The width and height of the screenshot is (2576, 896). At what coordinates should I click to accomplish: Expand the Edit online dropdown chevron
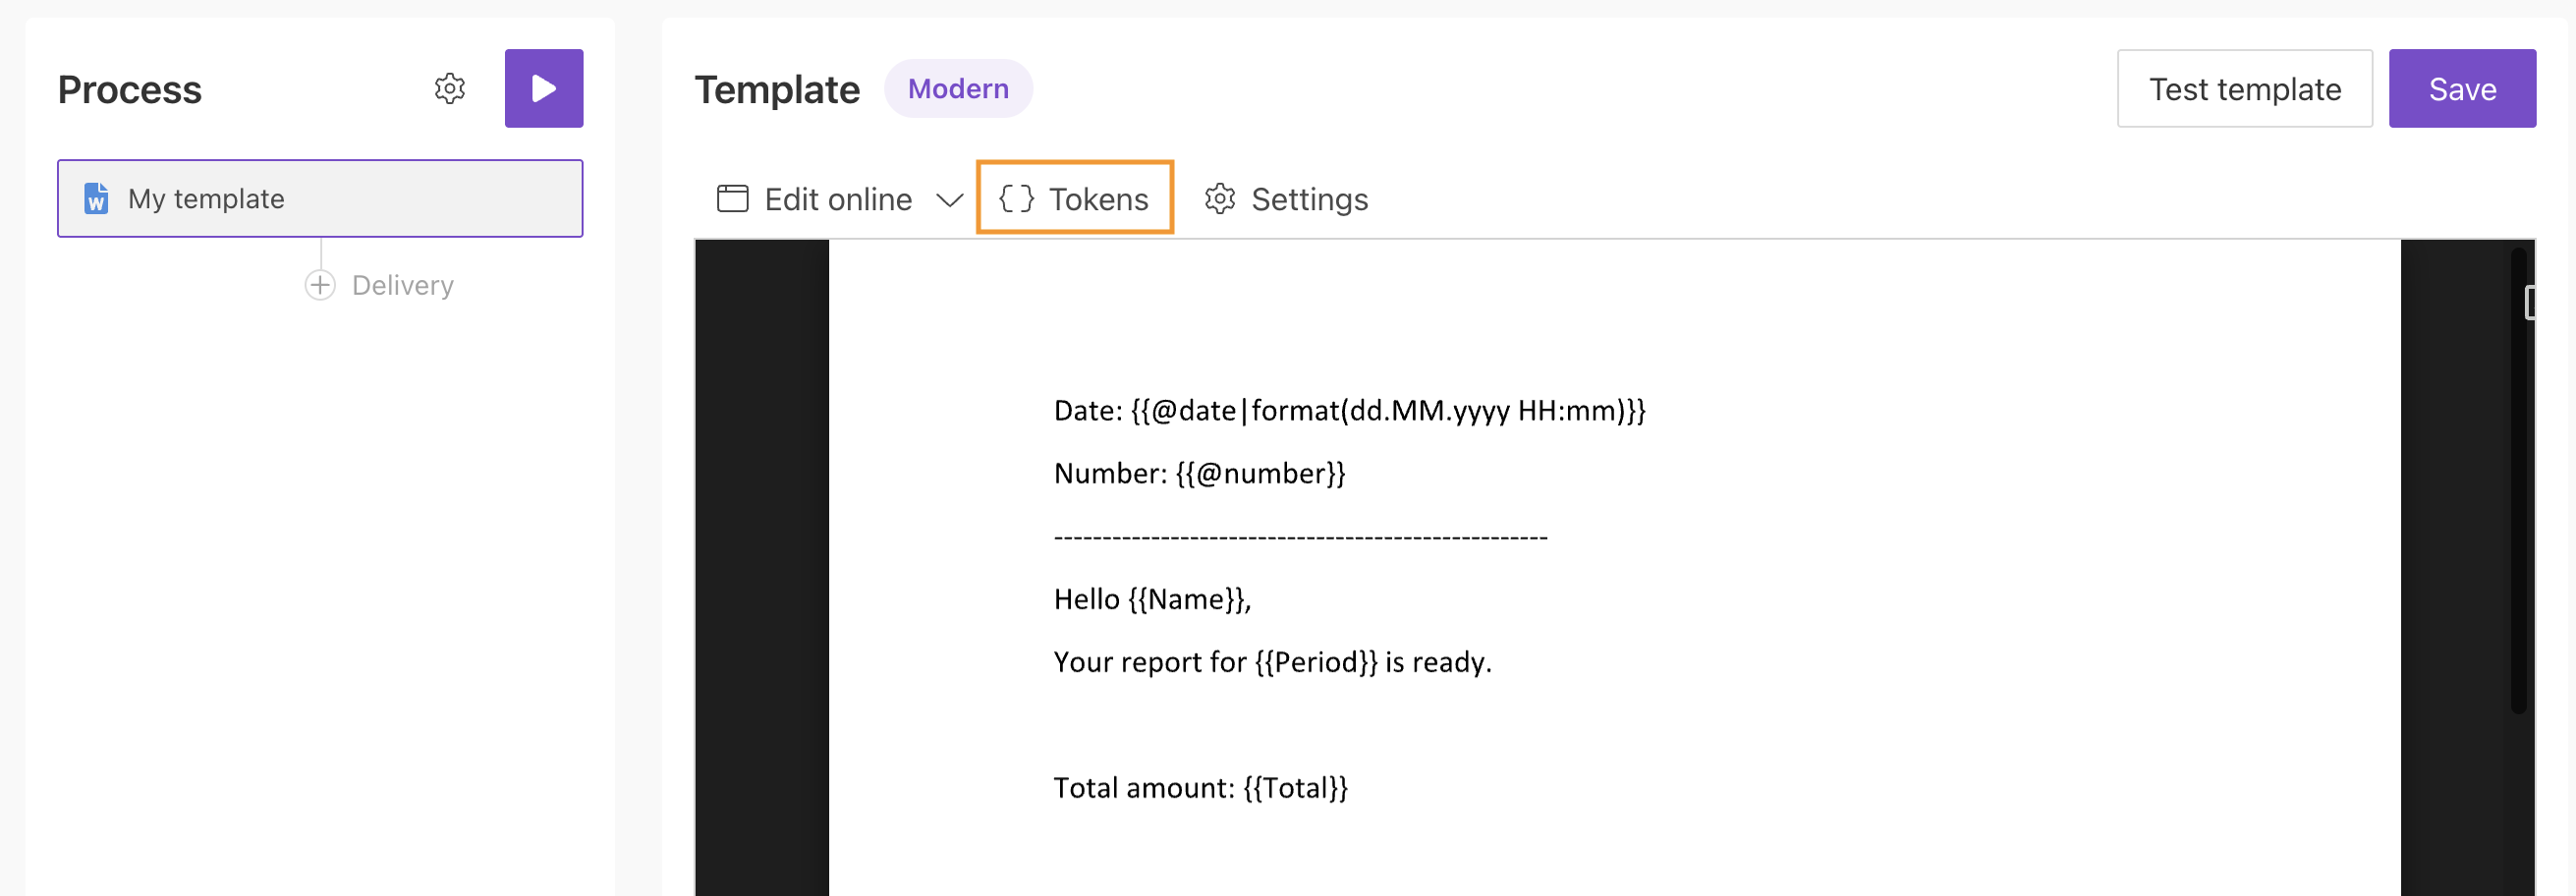pyautogui.click(x=948, y=200)
